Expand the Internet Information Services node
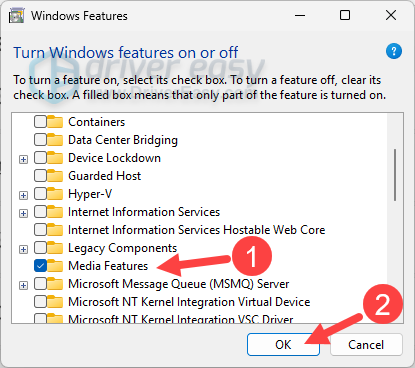 click(23, 213)
